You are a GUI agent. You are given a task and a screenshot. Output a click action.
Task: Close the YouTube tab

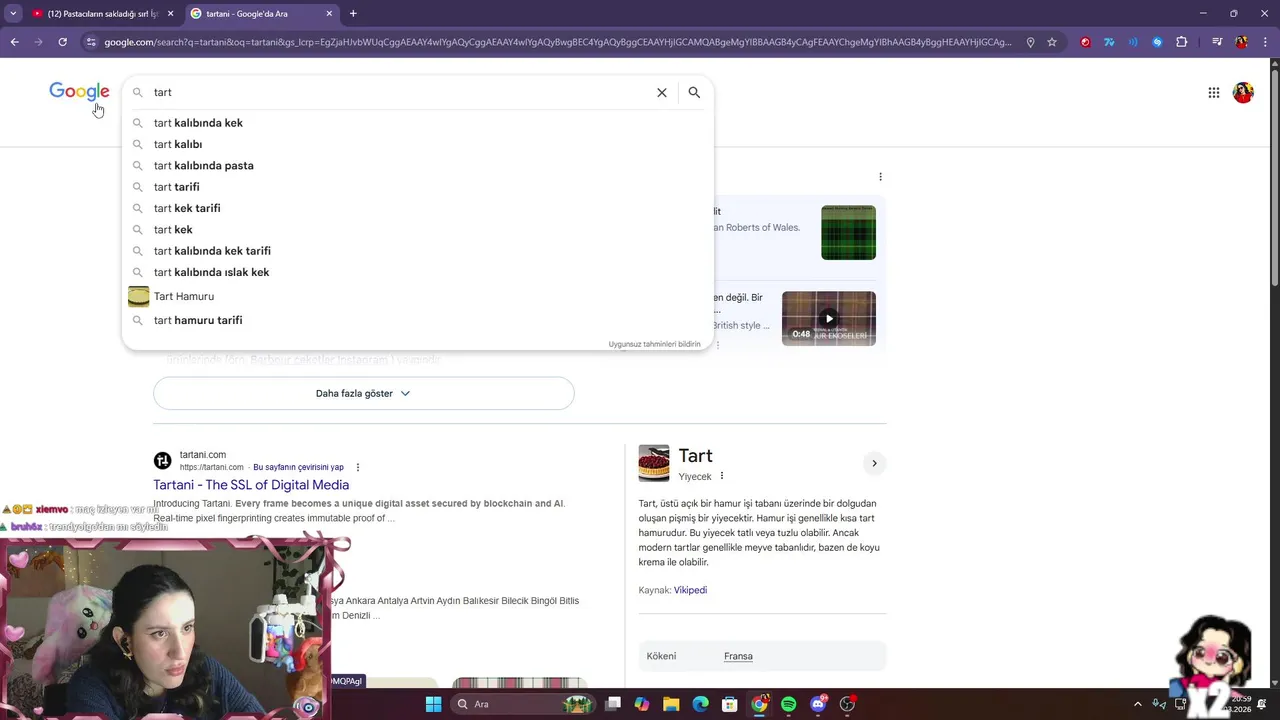point(170,14)
